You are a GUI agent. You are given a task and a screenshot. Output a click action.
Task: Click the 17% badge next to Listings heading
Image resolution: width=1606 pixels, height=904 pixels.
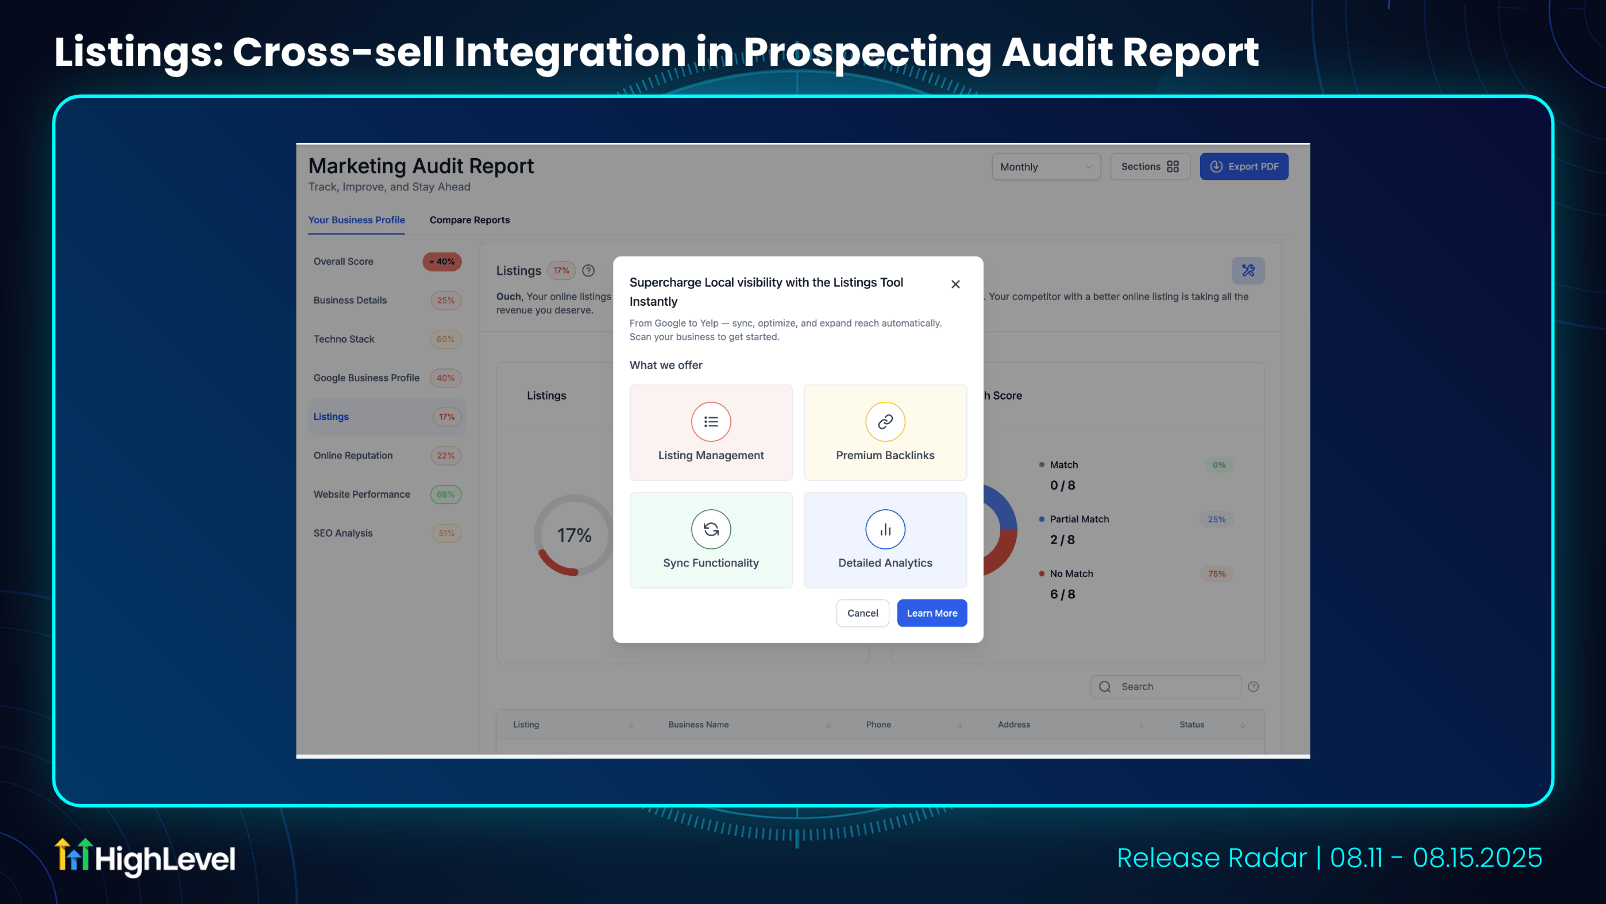click(x=561, y=271)
